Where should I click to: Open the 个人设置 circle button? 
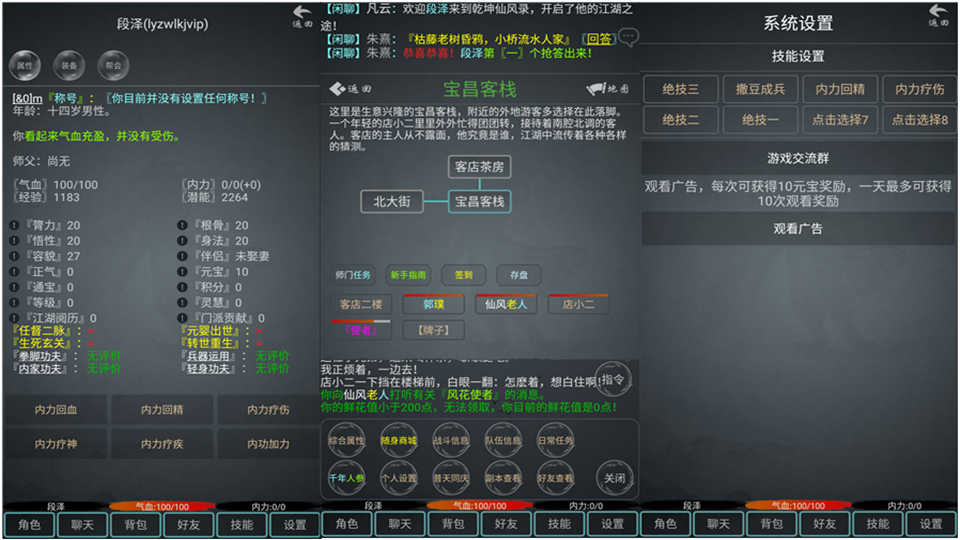coord(399,478)
